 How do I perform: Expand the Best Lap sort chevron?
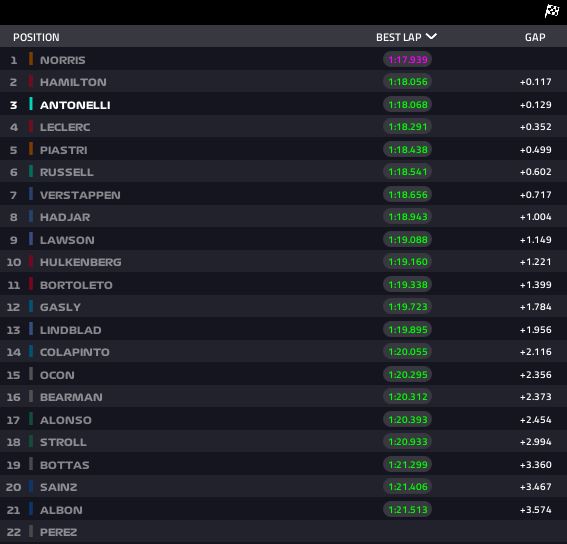431,36
